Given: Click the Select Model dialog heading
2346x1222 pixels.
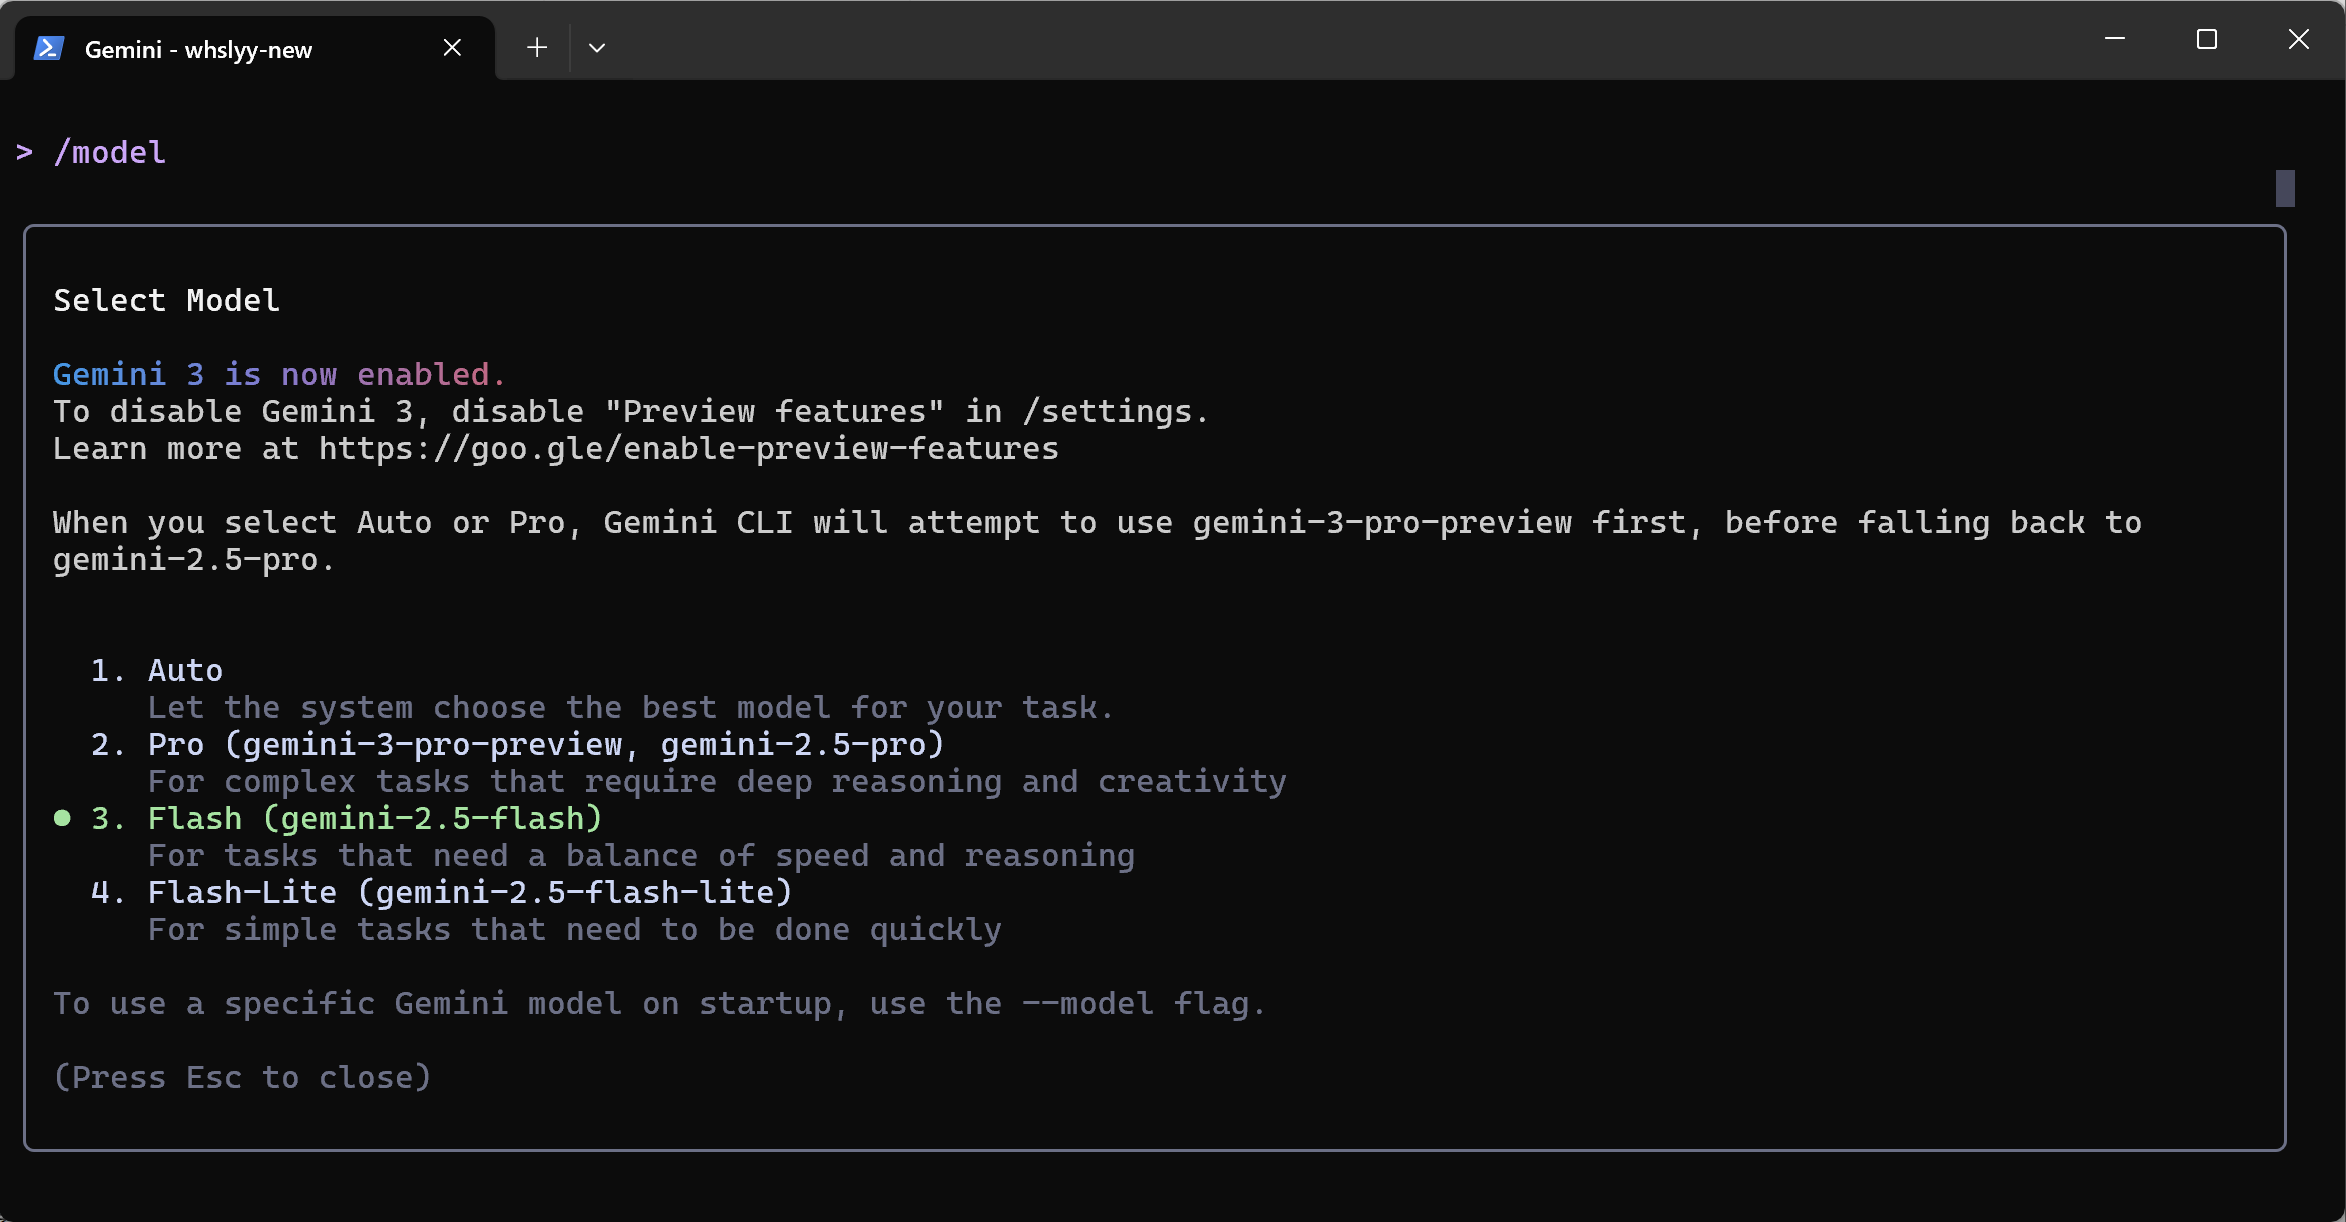Looking at the screenshot, I should click(166, 300).
